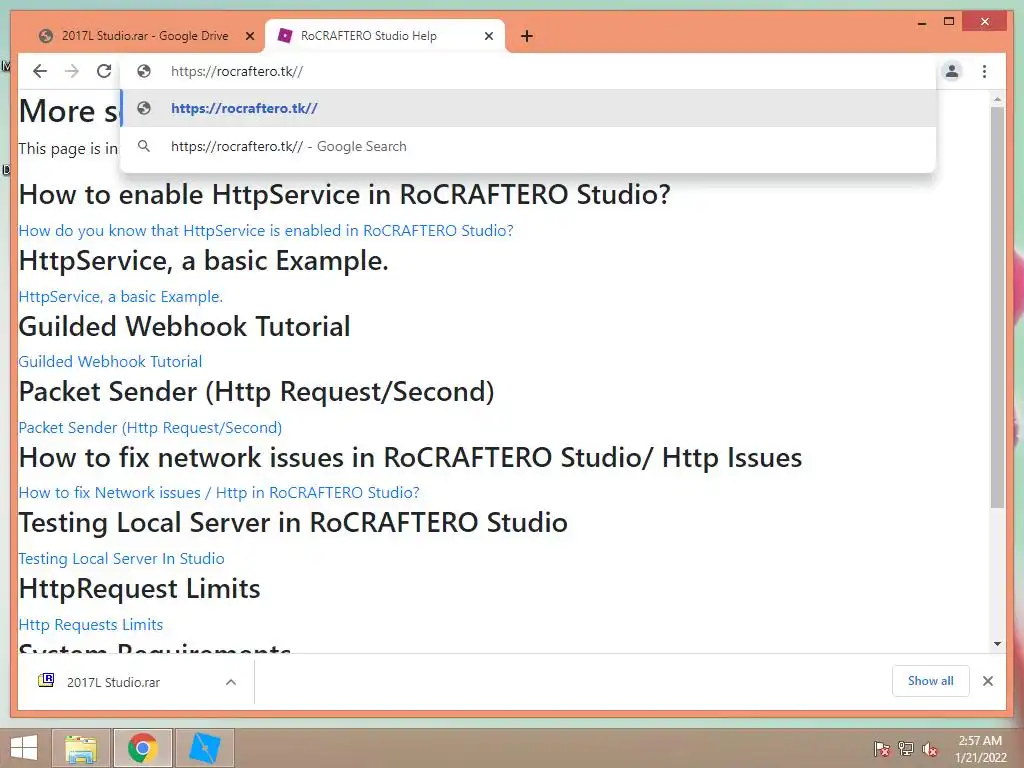Expand options chevron for 2017L Studio.rar download

click(231, 682)
